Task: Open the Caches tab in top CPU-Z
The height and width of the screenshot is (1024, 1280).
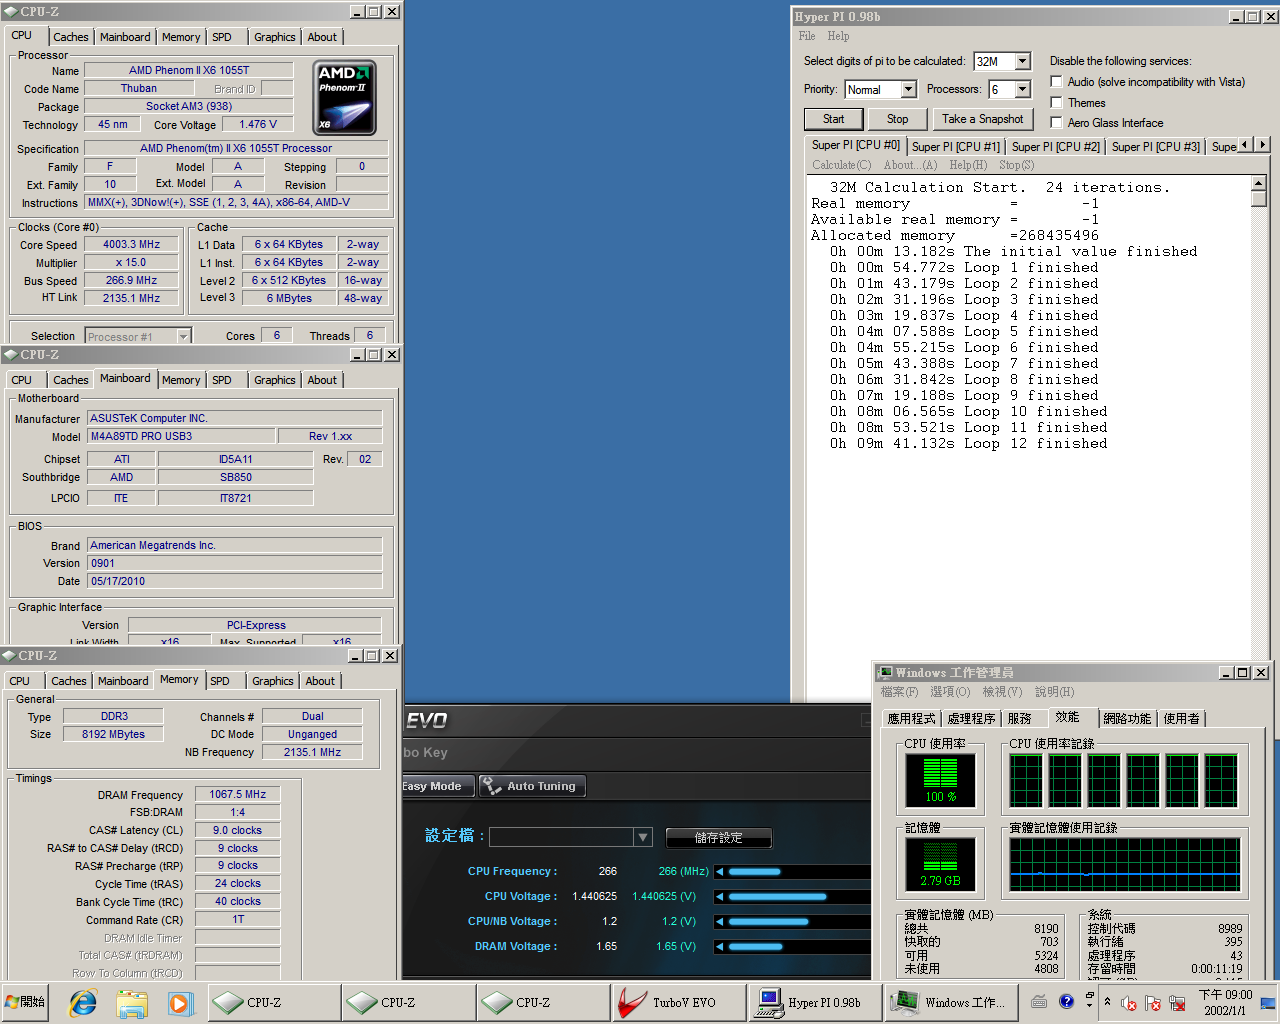Action: coord(71,37)
